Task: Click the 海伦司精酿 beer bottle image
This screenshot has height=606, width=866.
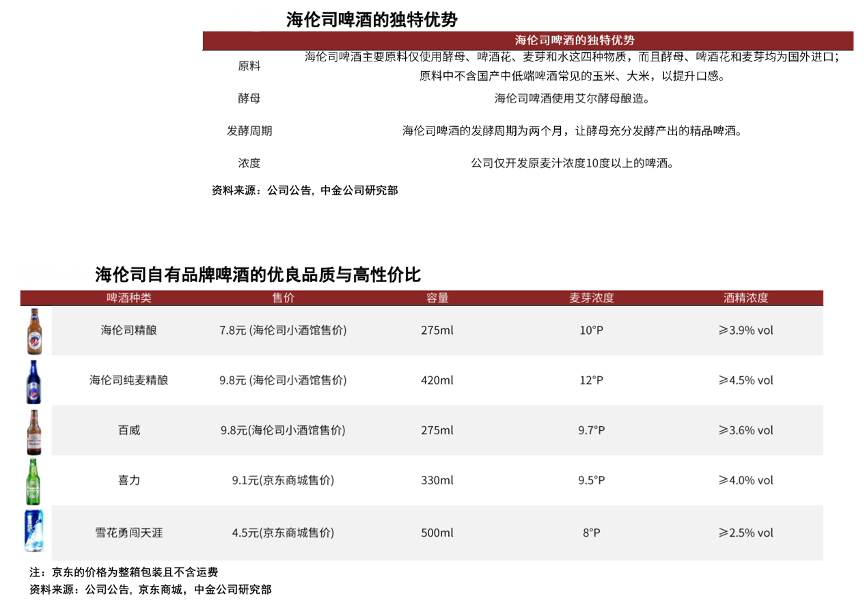Action: click(34, 331)
